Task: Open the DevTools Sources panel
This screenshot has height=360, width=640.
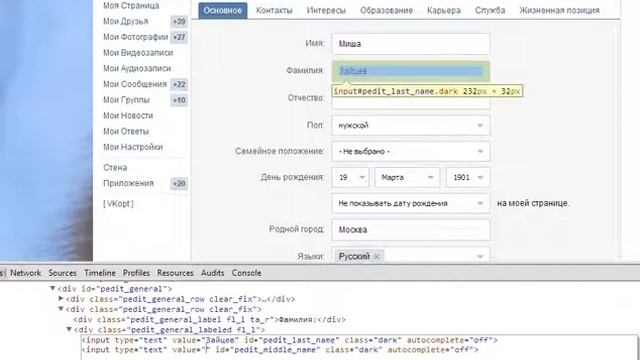Action: click(x=62, y=273)
